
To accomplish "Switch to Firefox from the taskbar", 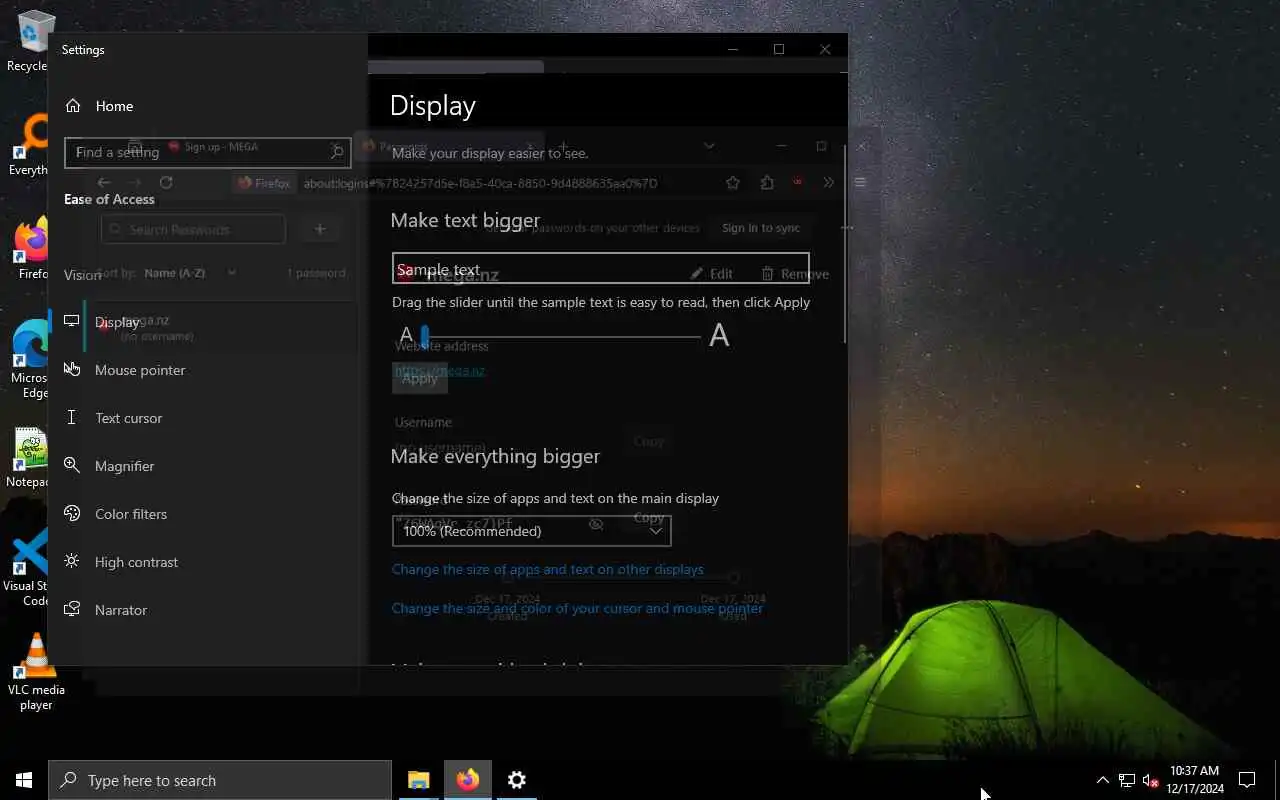I will pos(468,780).
